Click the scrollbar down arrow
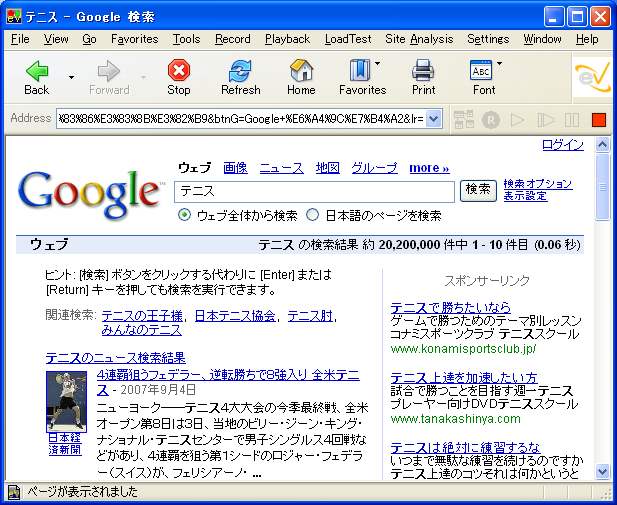Screen dimensions: 617x505 tap(602, 472)
